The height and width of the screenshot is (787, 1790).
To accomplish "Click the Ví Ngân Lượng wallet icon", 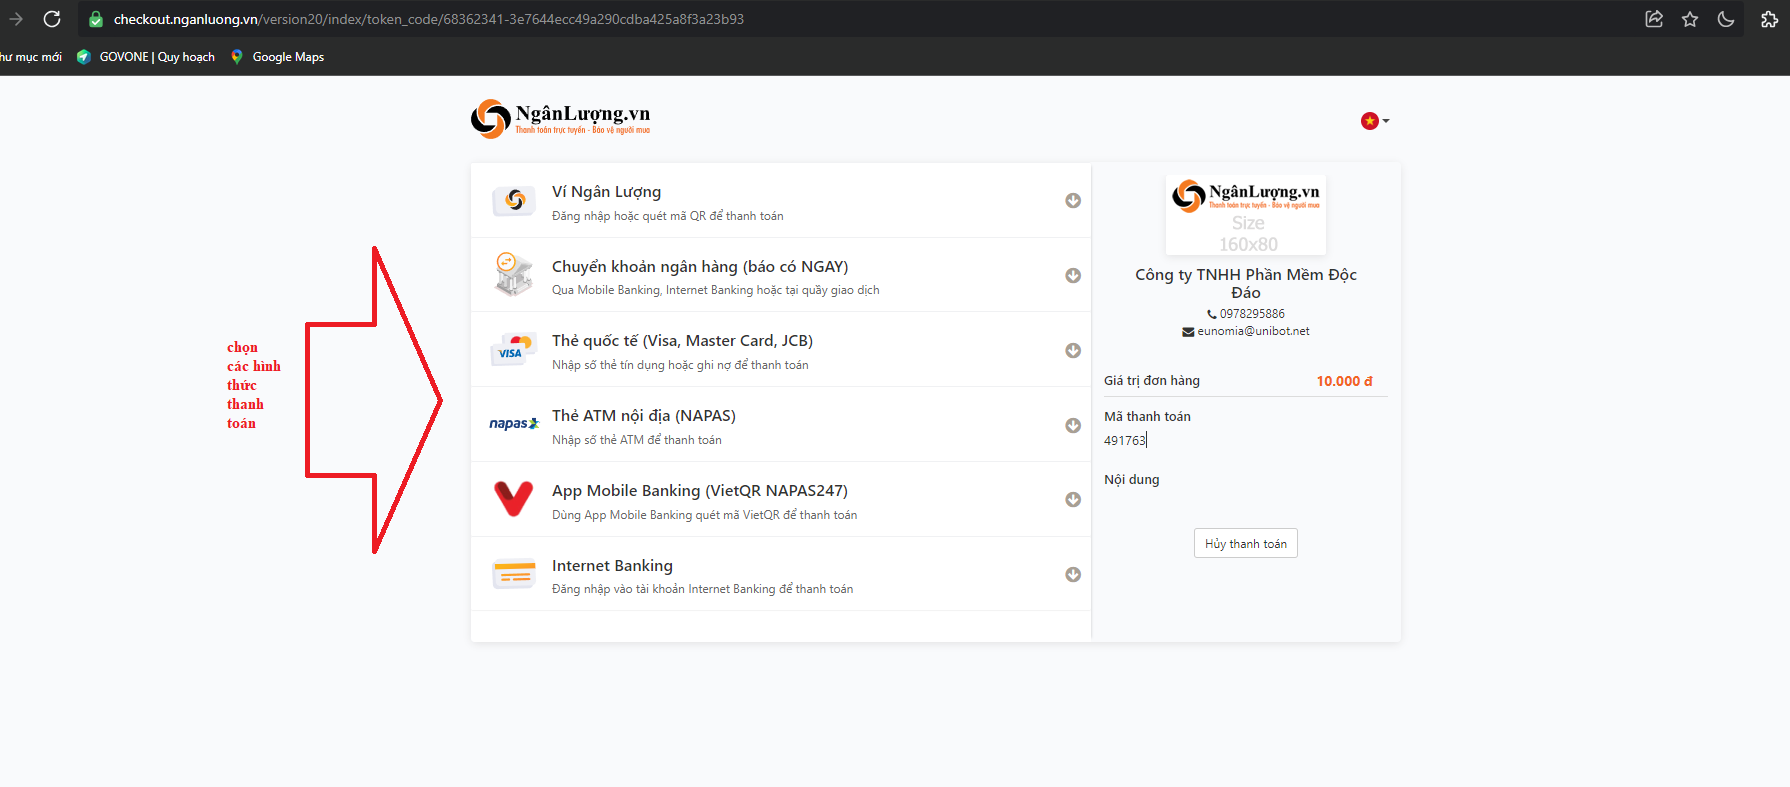I will pos(514,200).
